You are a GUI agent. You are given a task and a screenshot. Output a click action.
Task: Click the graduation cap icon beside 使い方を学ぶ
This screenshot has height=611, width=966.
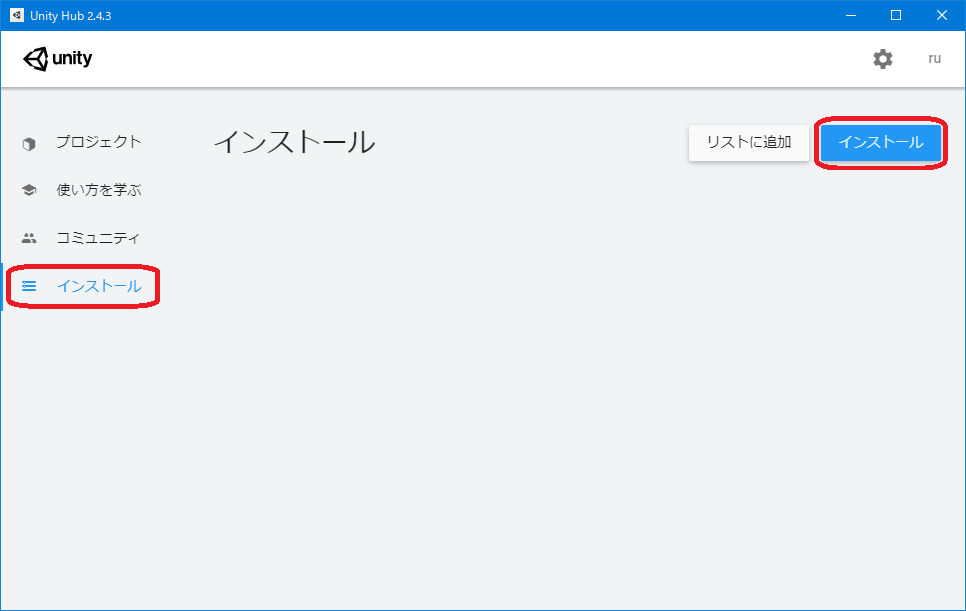29,190
